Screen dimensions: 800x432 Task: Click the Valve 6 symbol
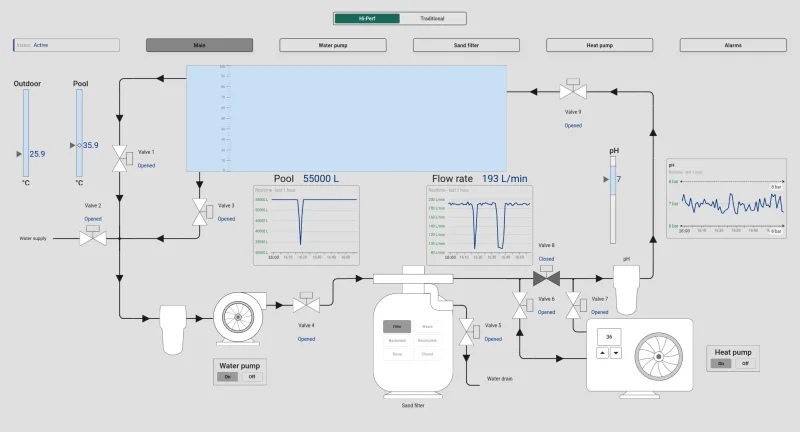[522, 306]
